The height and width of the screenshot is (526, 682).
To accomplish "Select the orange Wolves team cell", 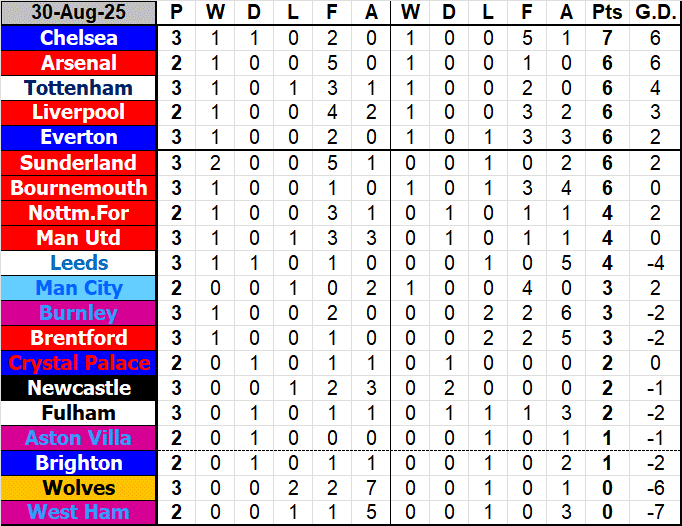I will pyautogui.click(x=79, y=488).
